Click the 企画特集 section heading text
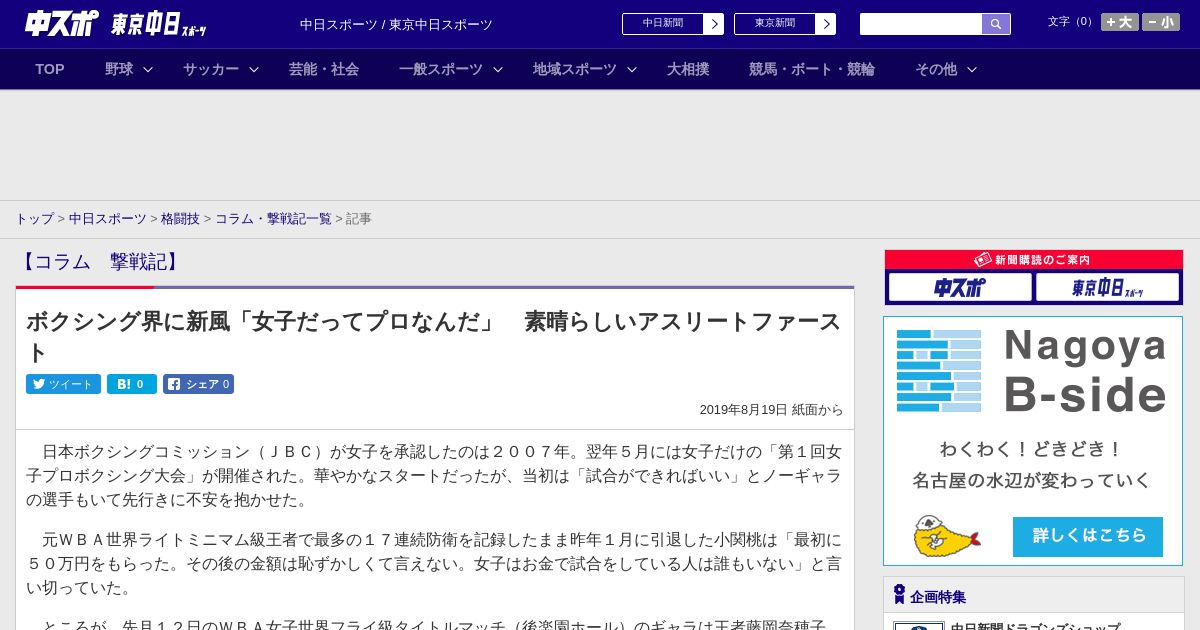The height and width of the screenshot is (630, 1200). pyautogui.click(x=938, y=597)
